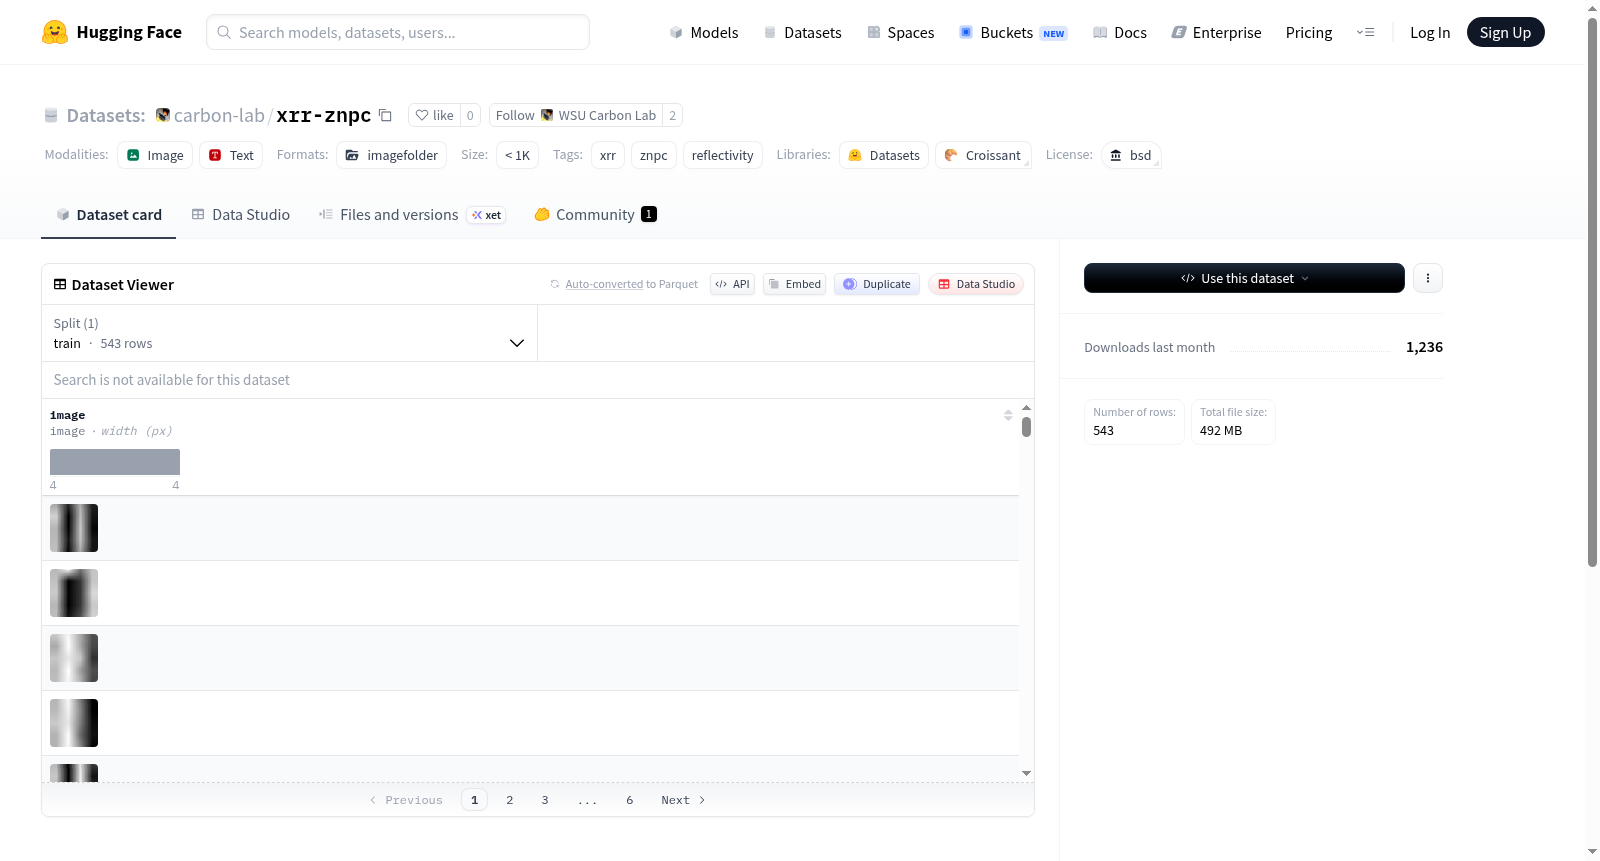Image resolution: width=1600 pixels, height=861 pixels.
Task: Click the carbon-lab organization avatar
Action: (x=163, y=115)
